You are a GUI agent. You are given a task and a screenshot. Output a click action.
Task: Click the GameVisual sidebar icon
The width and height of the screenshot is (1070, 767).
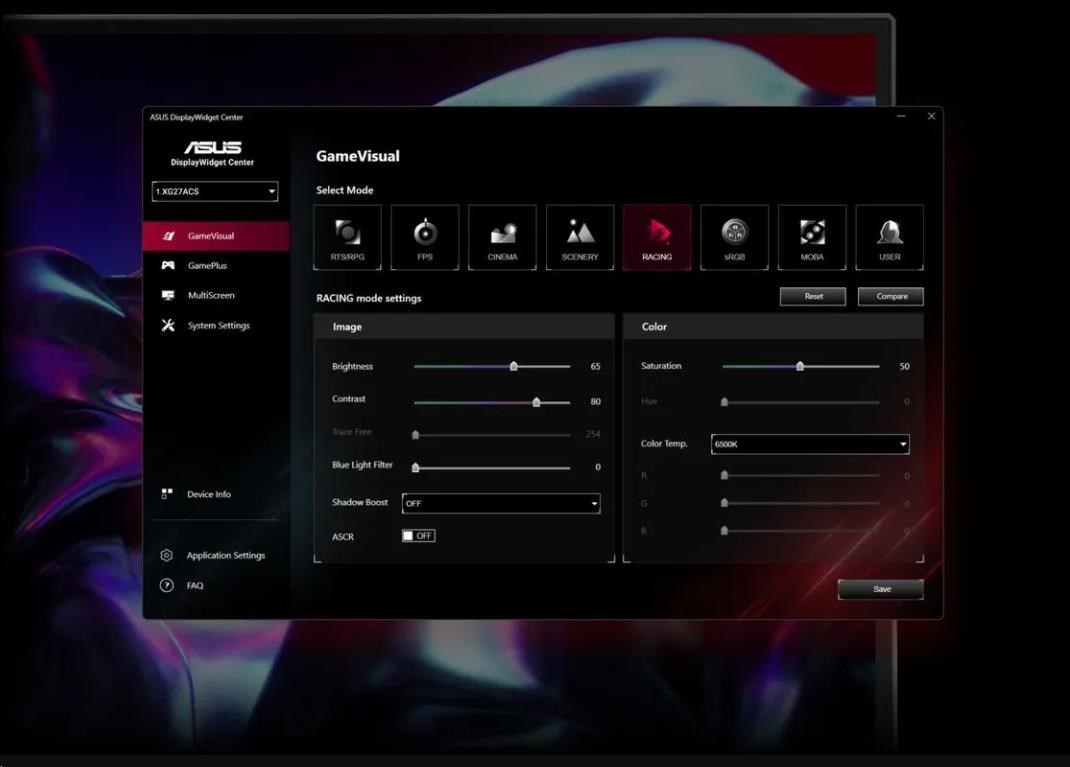coord(168,236)
